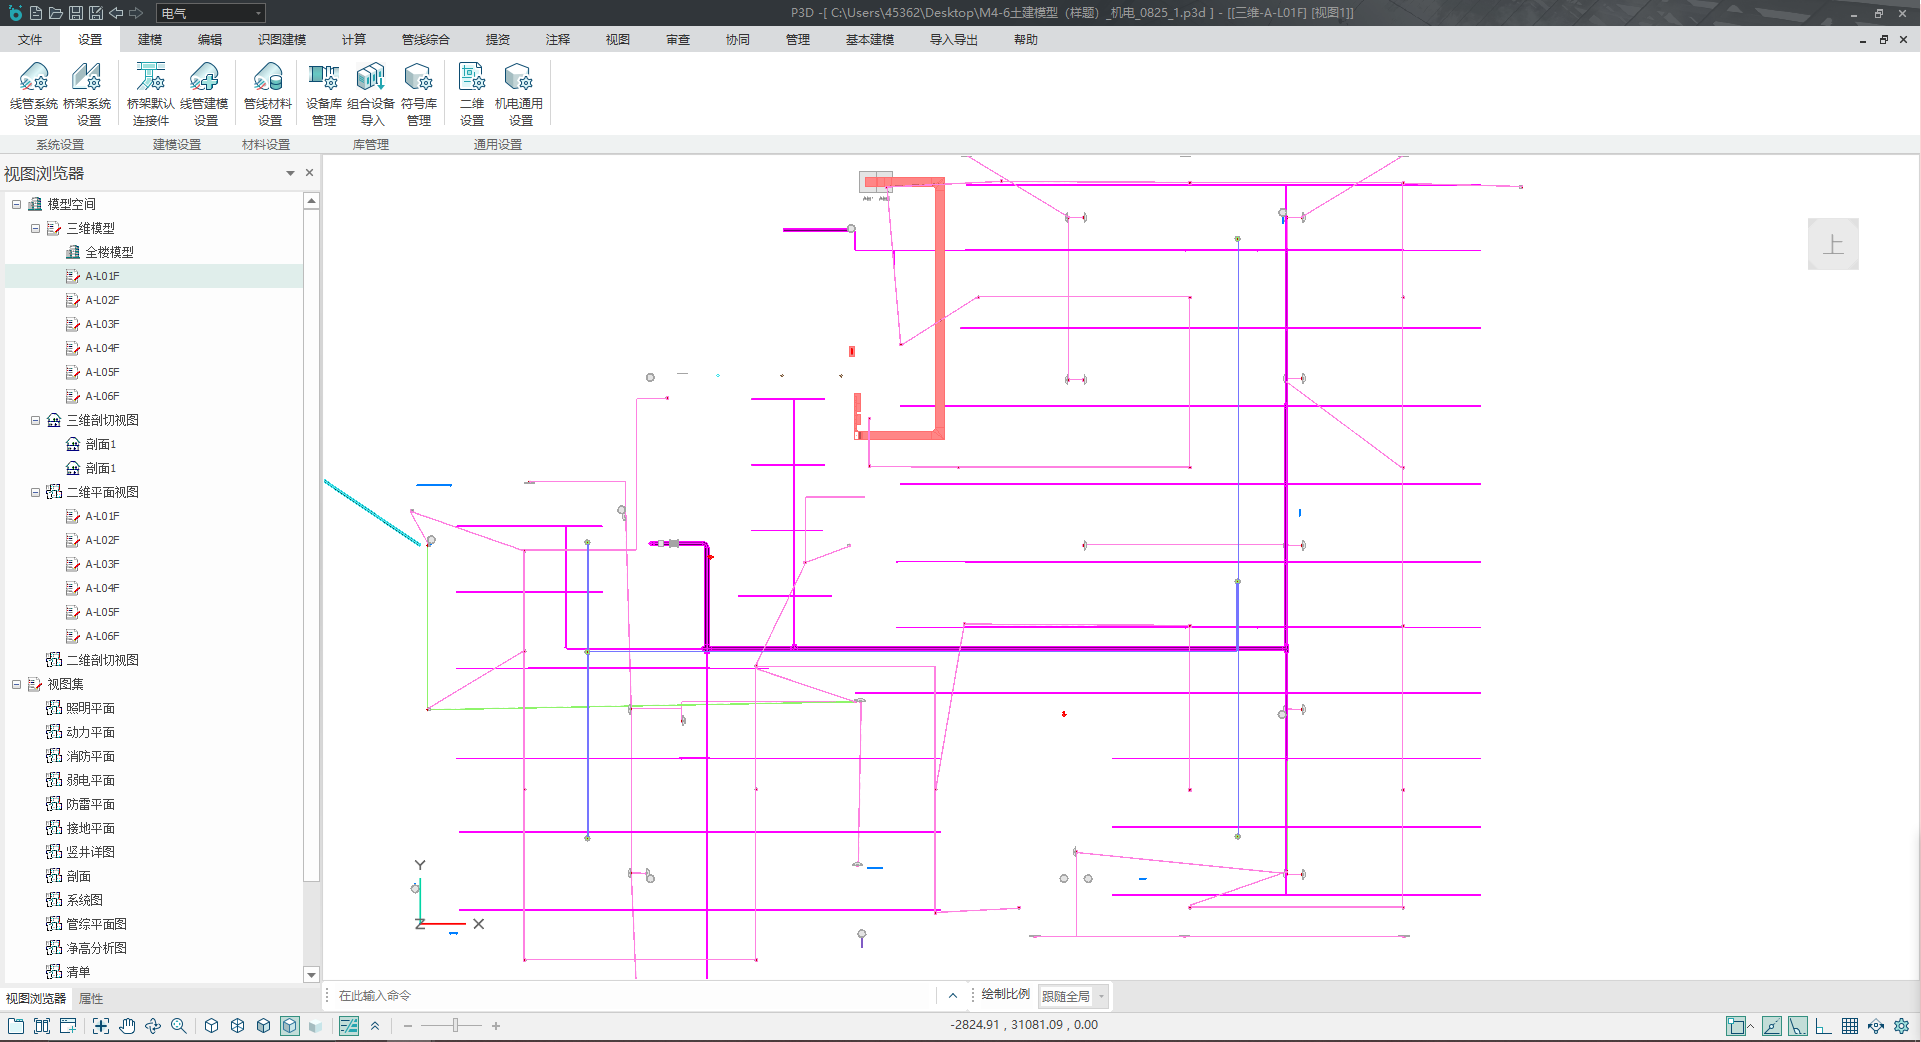Toggle the highlighted shaded-with-edges cube display mode
1921x1042 pixels.
tap(290, 1026)
